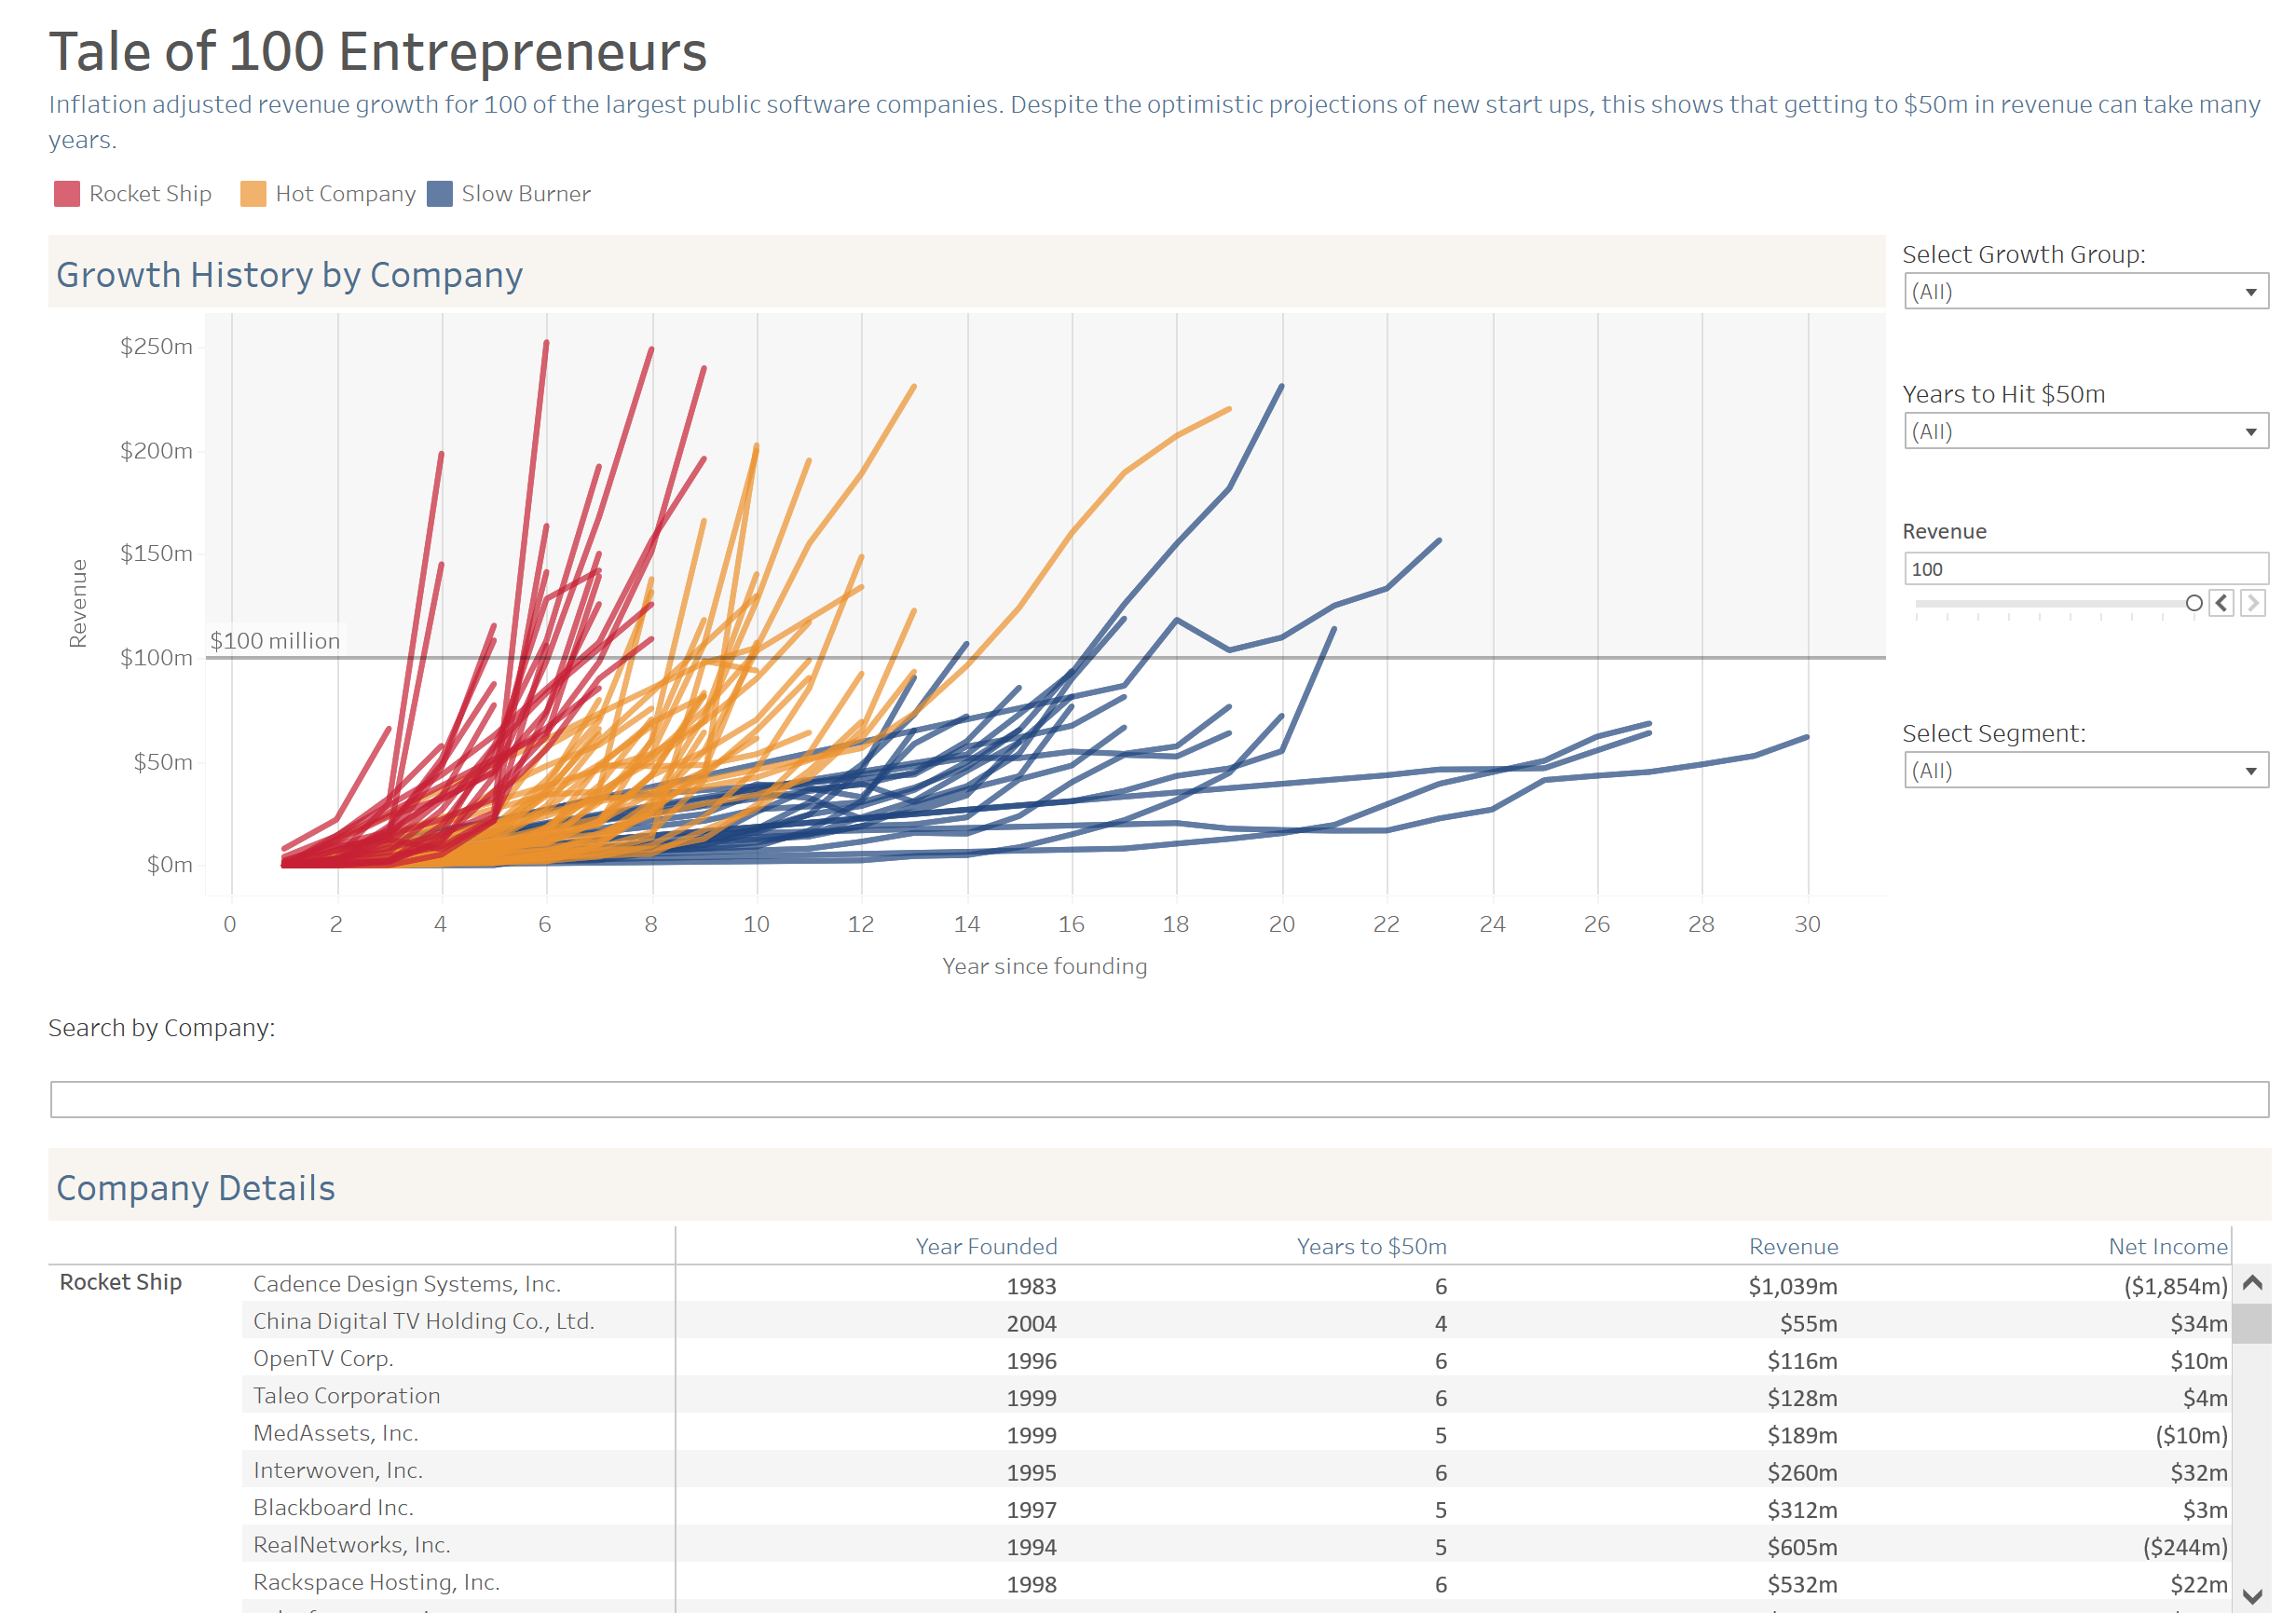
Task: Click the Year Founded column header
Action: pyautogui.click(x=985, y=1247)
